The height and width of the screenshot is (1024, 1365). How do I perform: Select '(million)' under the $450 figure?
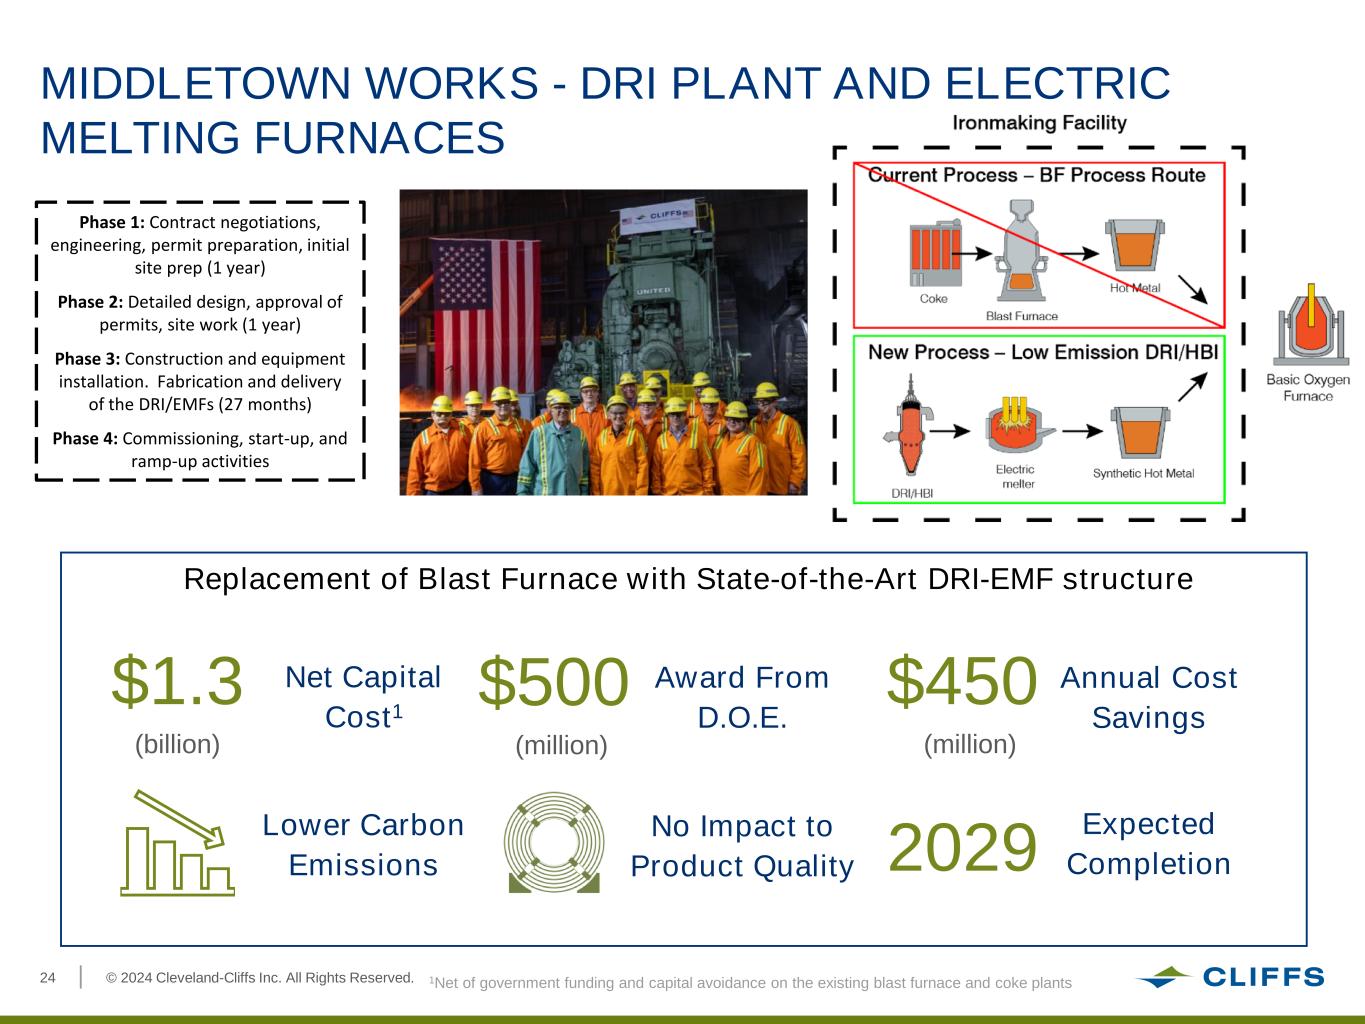[x=970, y=744]
